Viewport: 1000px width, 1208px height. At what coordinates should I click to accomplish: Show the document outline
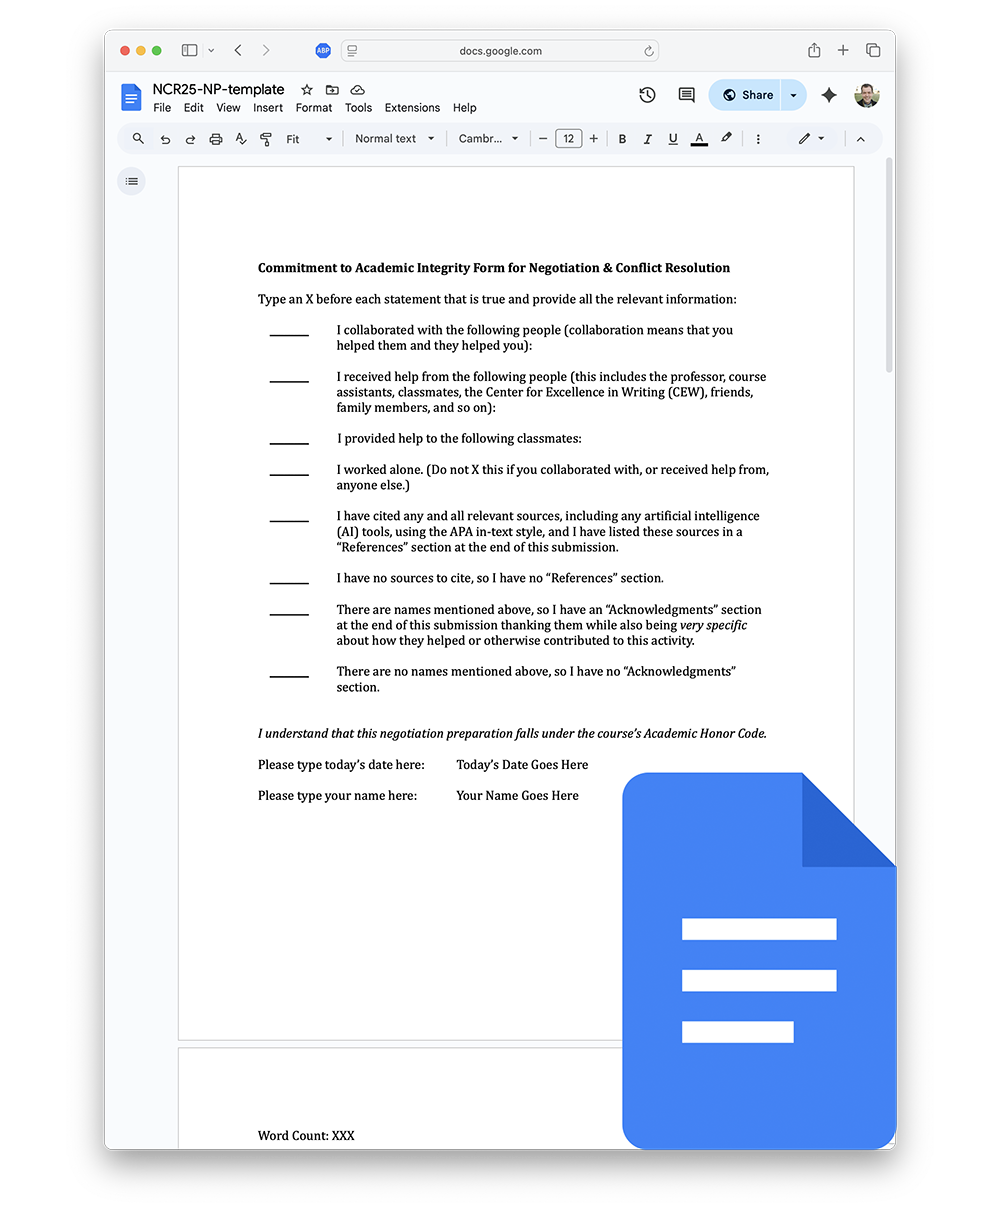(x=132, y=181)
